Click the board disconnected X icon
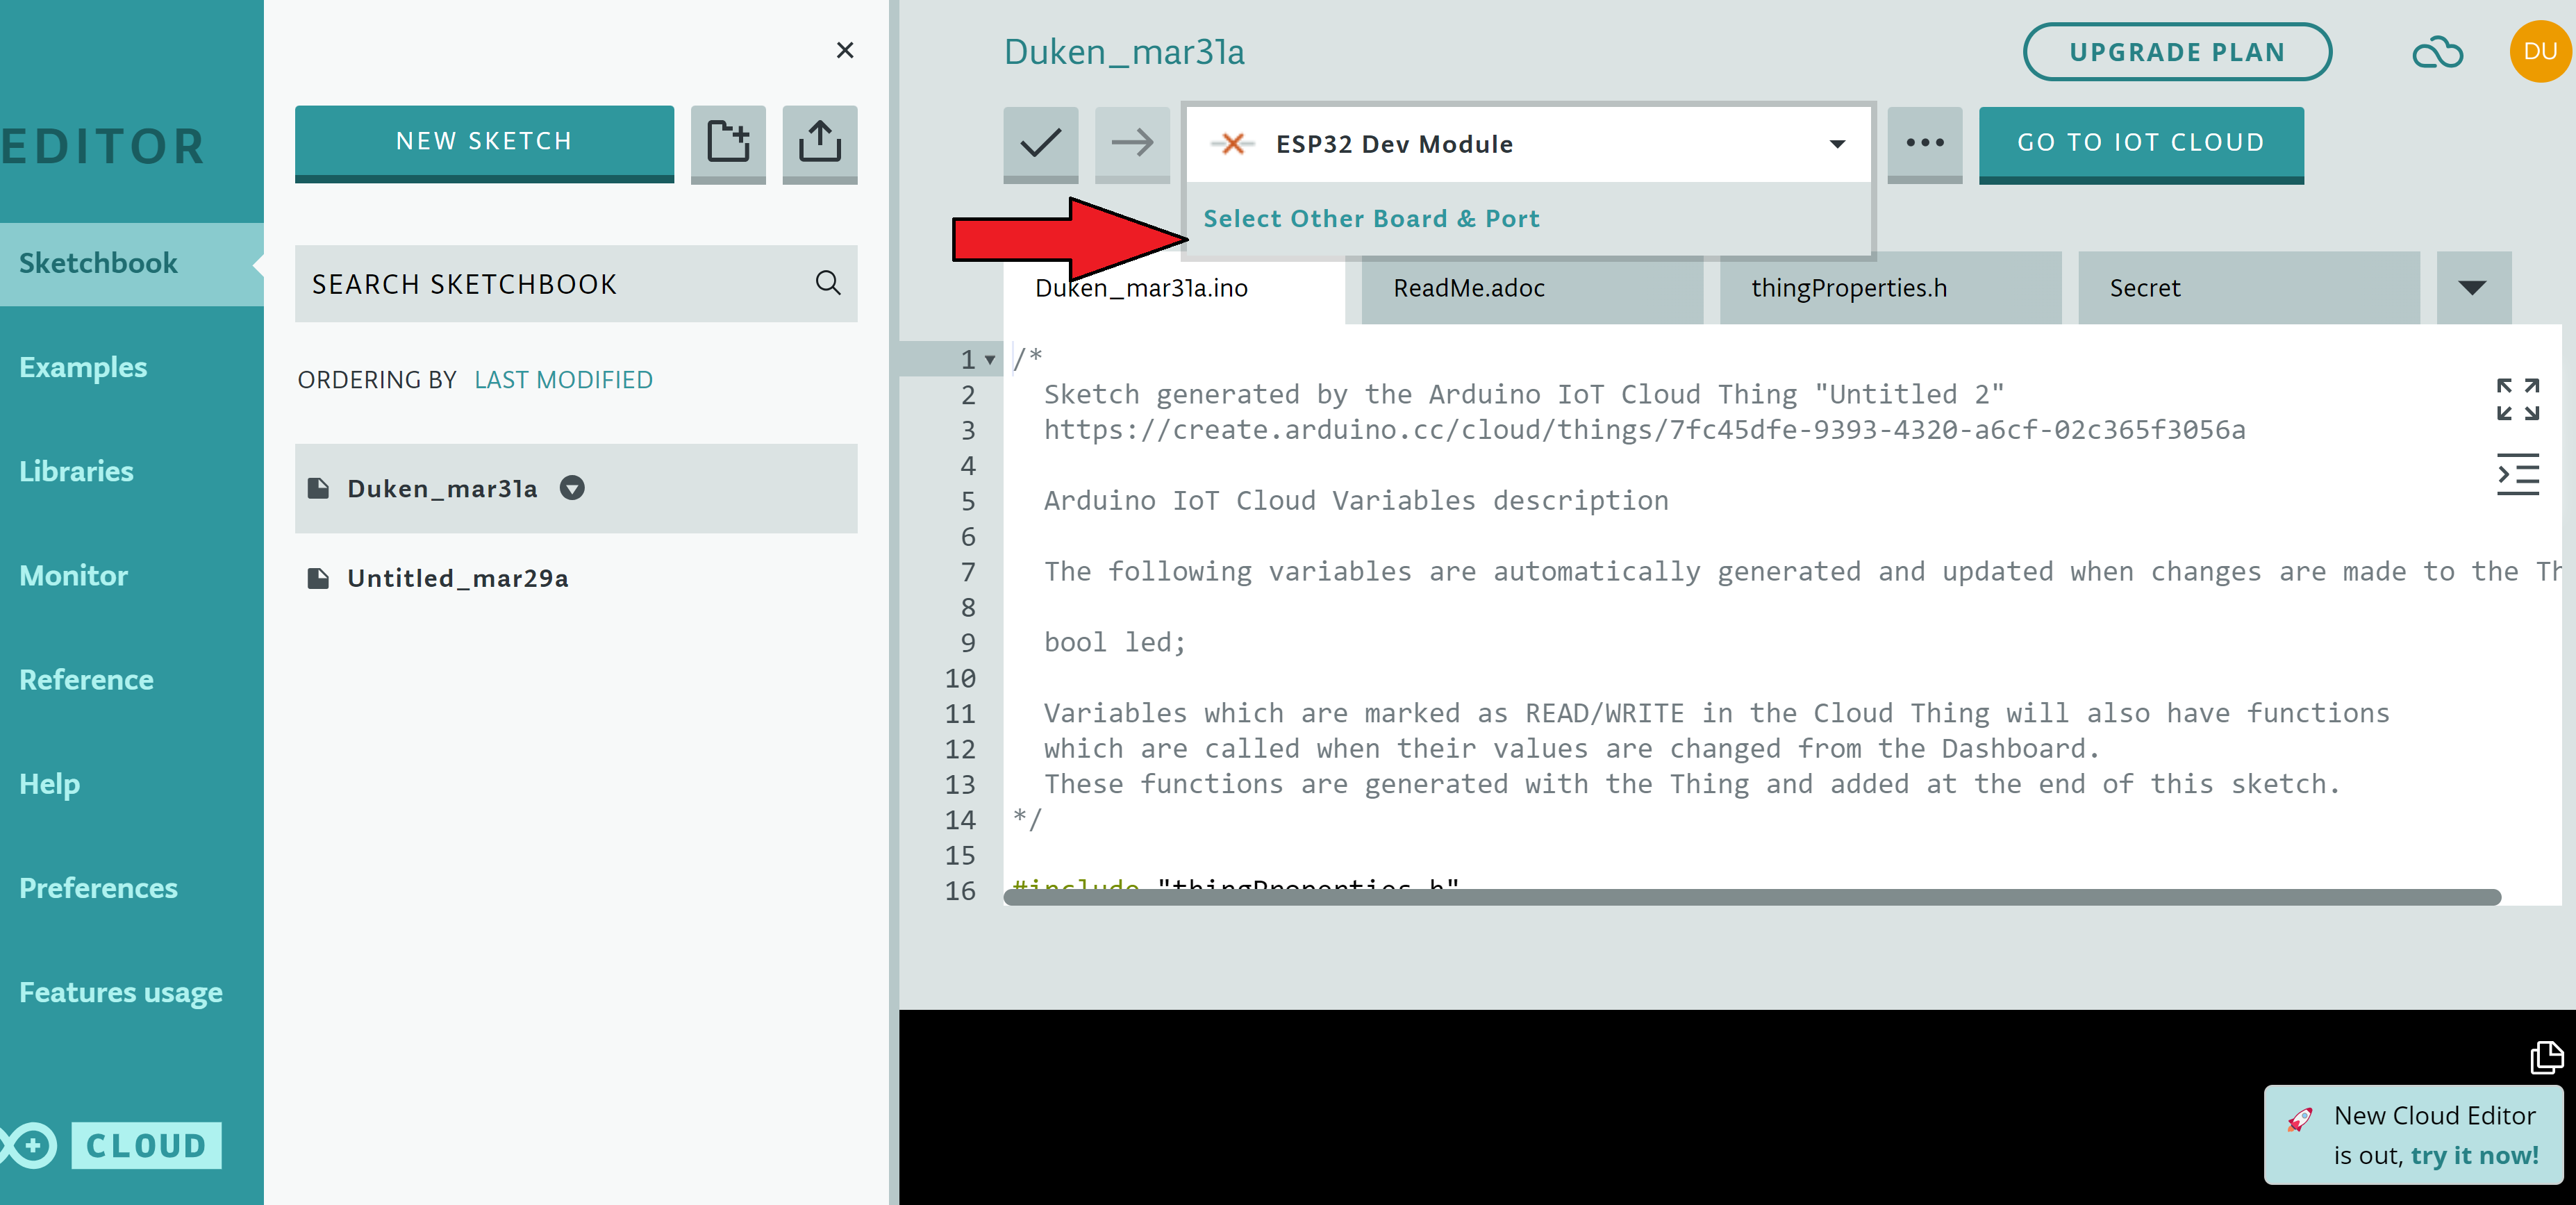The image size is (2576, 1205). click(1232, 144)
